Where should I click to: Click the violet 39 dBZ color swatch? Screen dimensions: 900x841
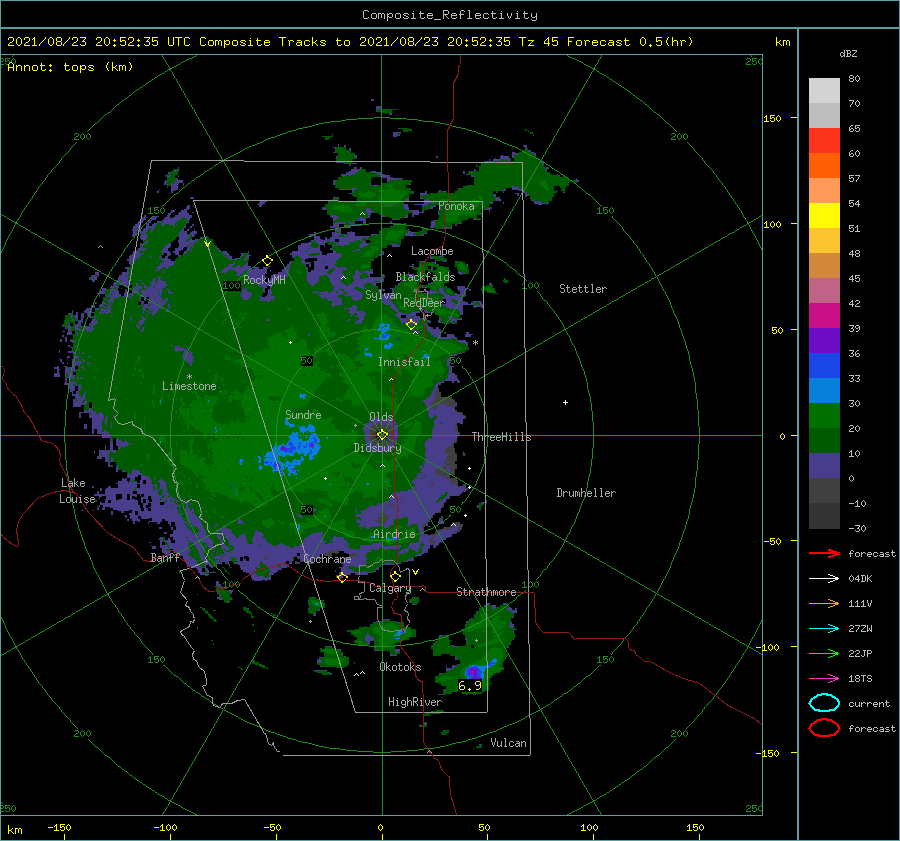click(824, 340)
